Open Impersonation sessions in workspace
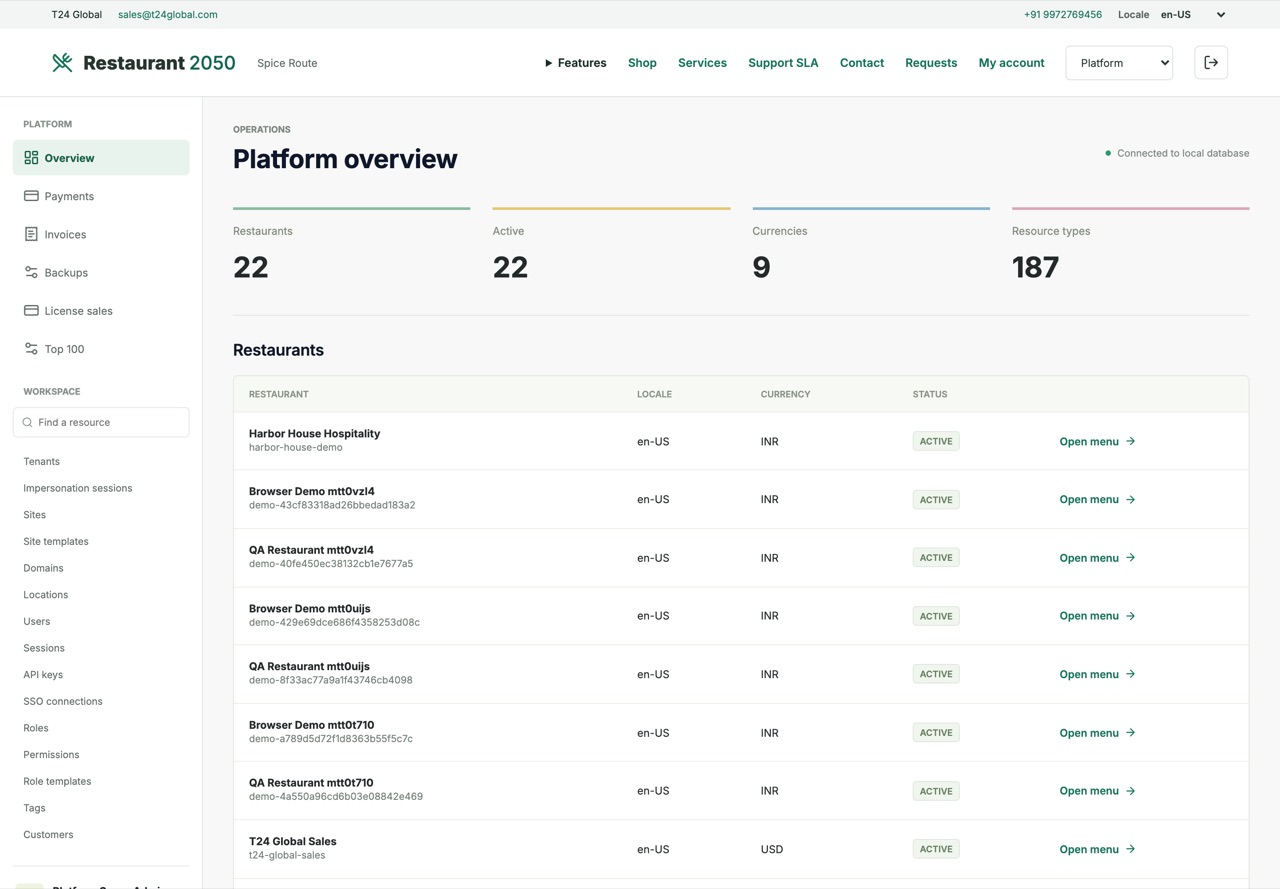 (x=78, y=488)
